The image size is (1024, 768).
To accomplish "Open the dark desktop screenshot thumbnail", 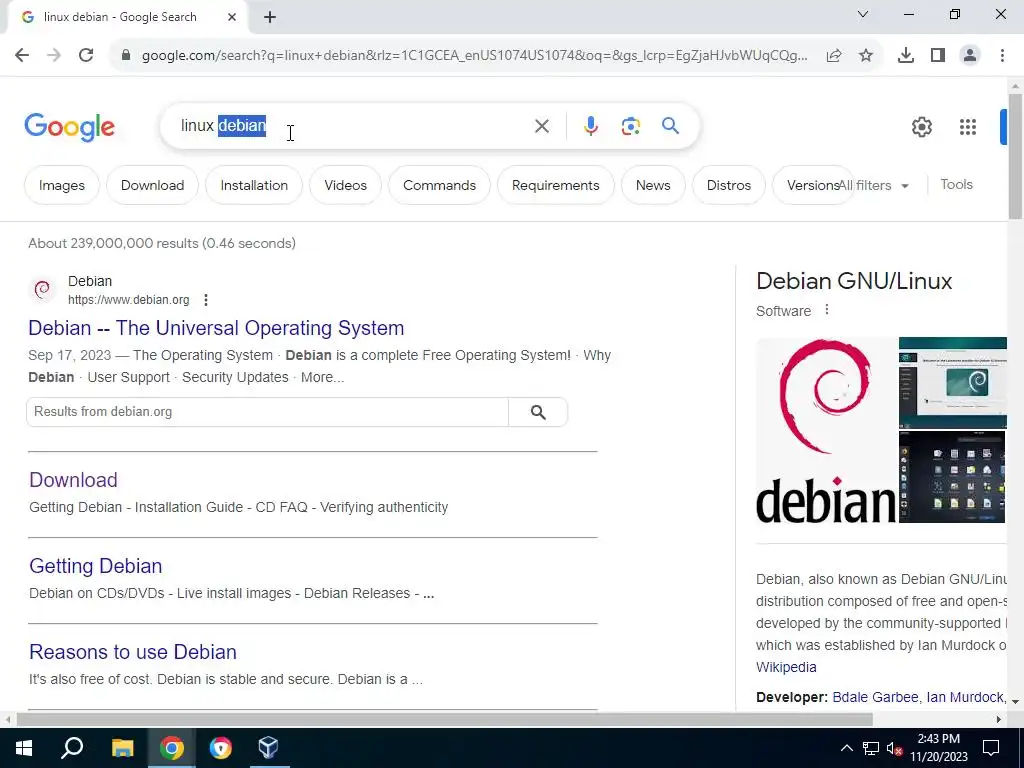I will click(953, 477).
